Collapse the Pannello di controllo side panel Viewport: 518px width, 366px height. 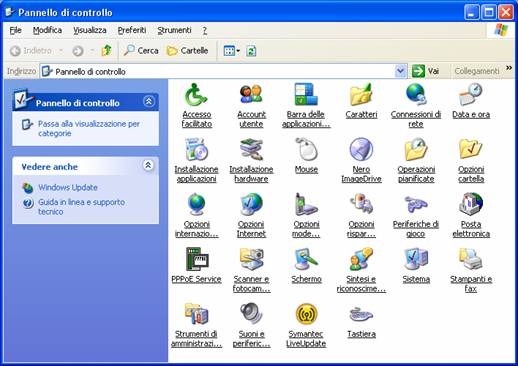tap(149, 101)
